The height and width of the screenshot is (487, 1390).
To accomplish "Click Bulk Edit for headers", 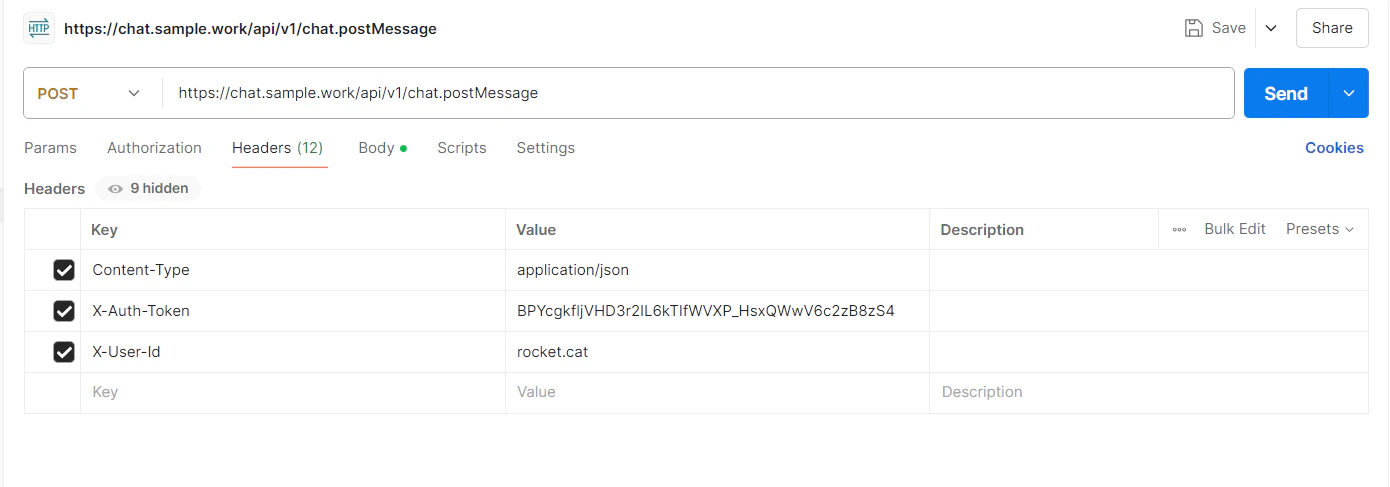I will pos(1235,229).
